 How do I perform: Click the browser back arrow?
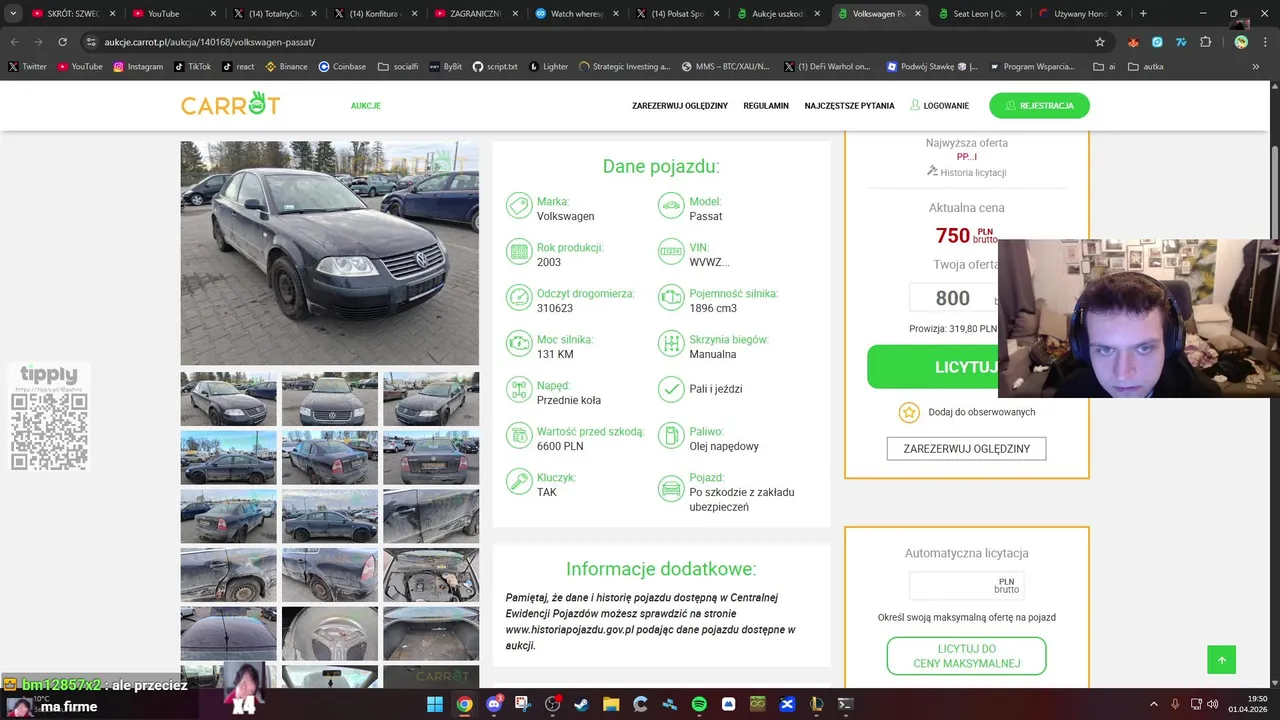(15, 42)
